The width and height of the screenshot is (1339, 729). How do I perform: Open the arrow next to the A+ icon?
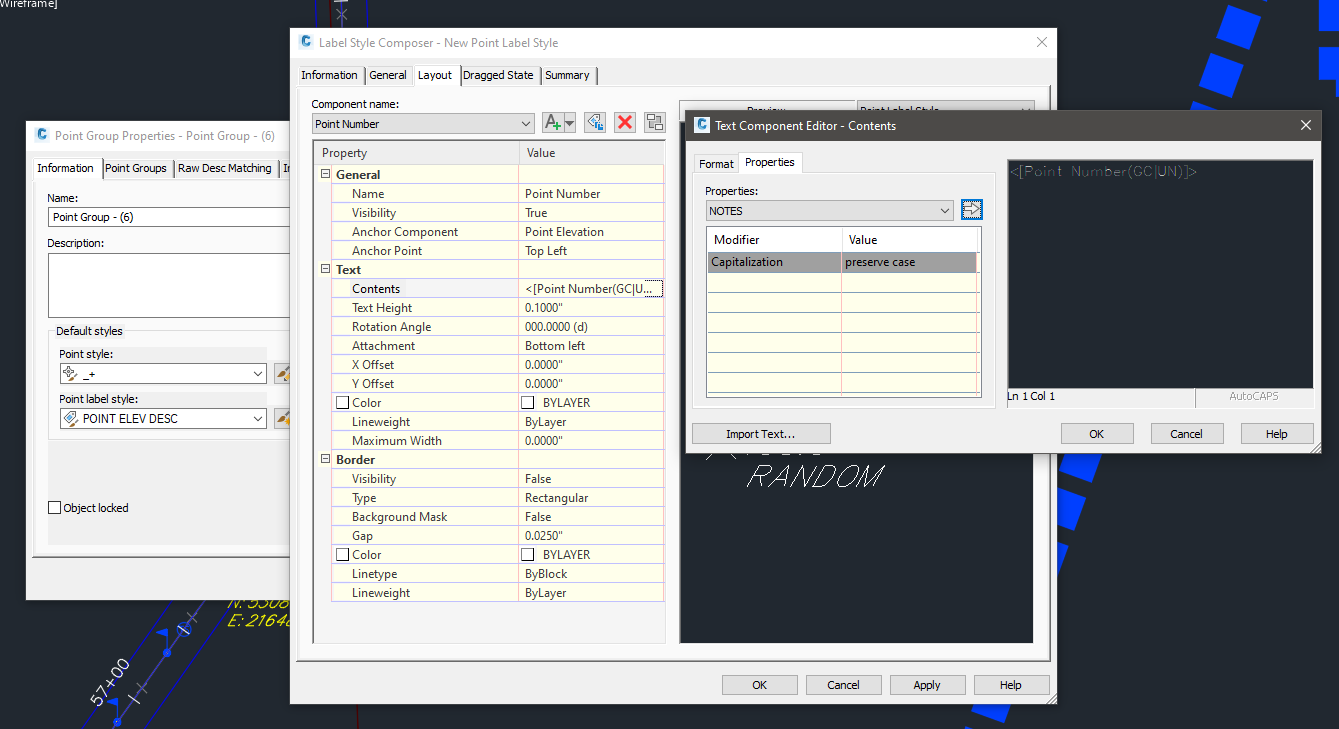click(x=570, y=122)
